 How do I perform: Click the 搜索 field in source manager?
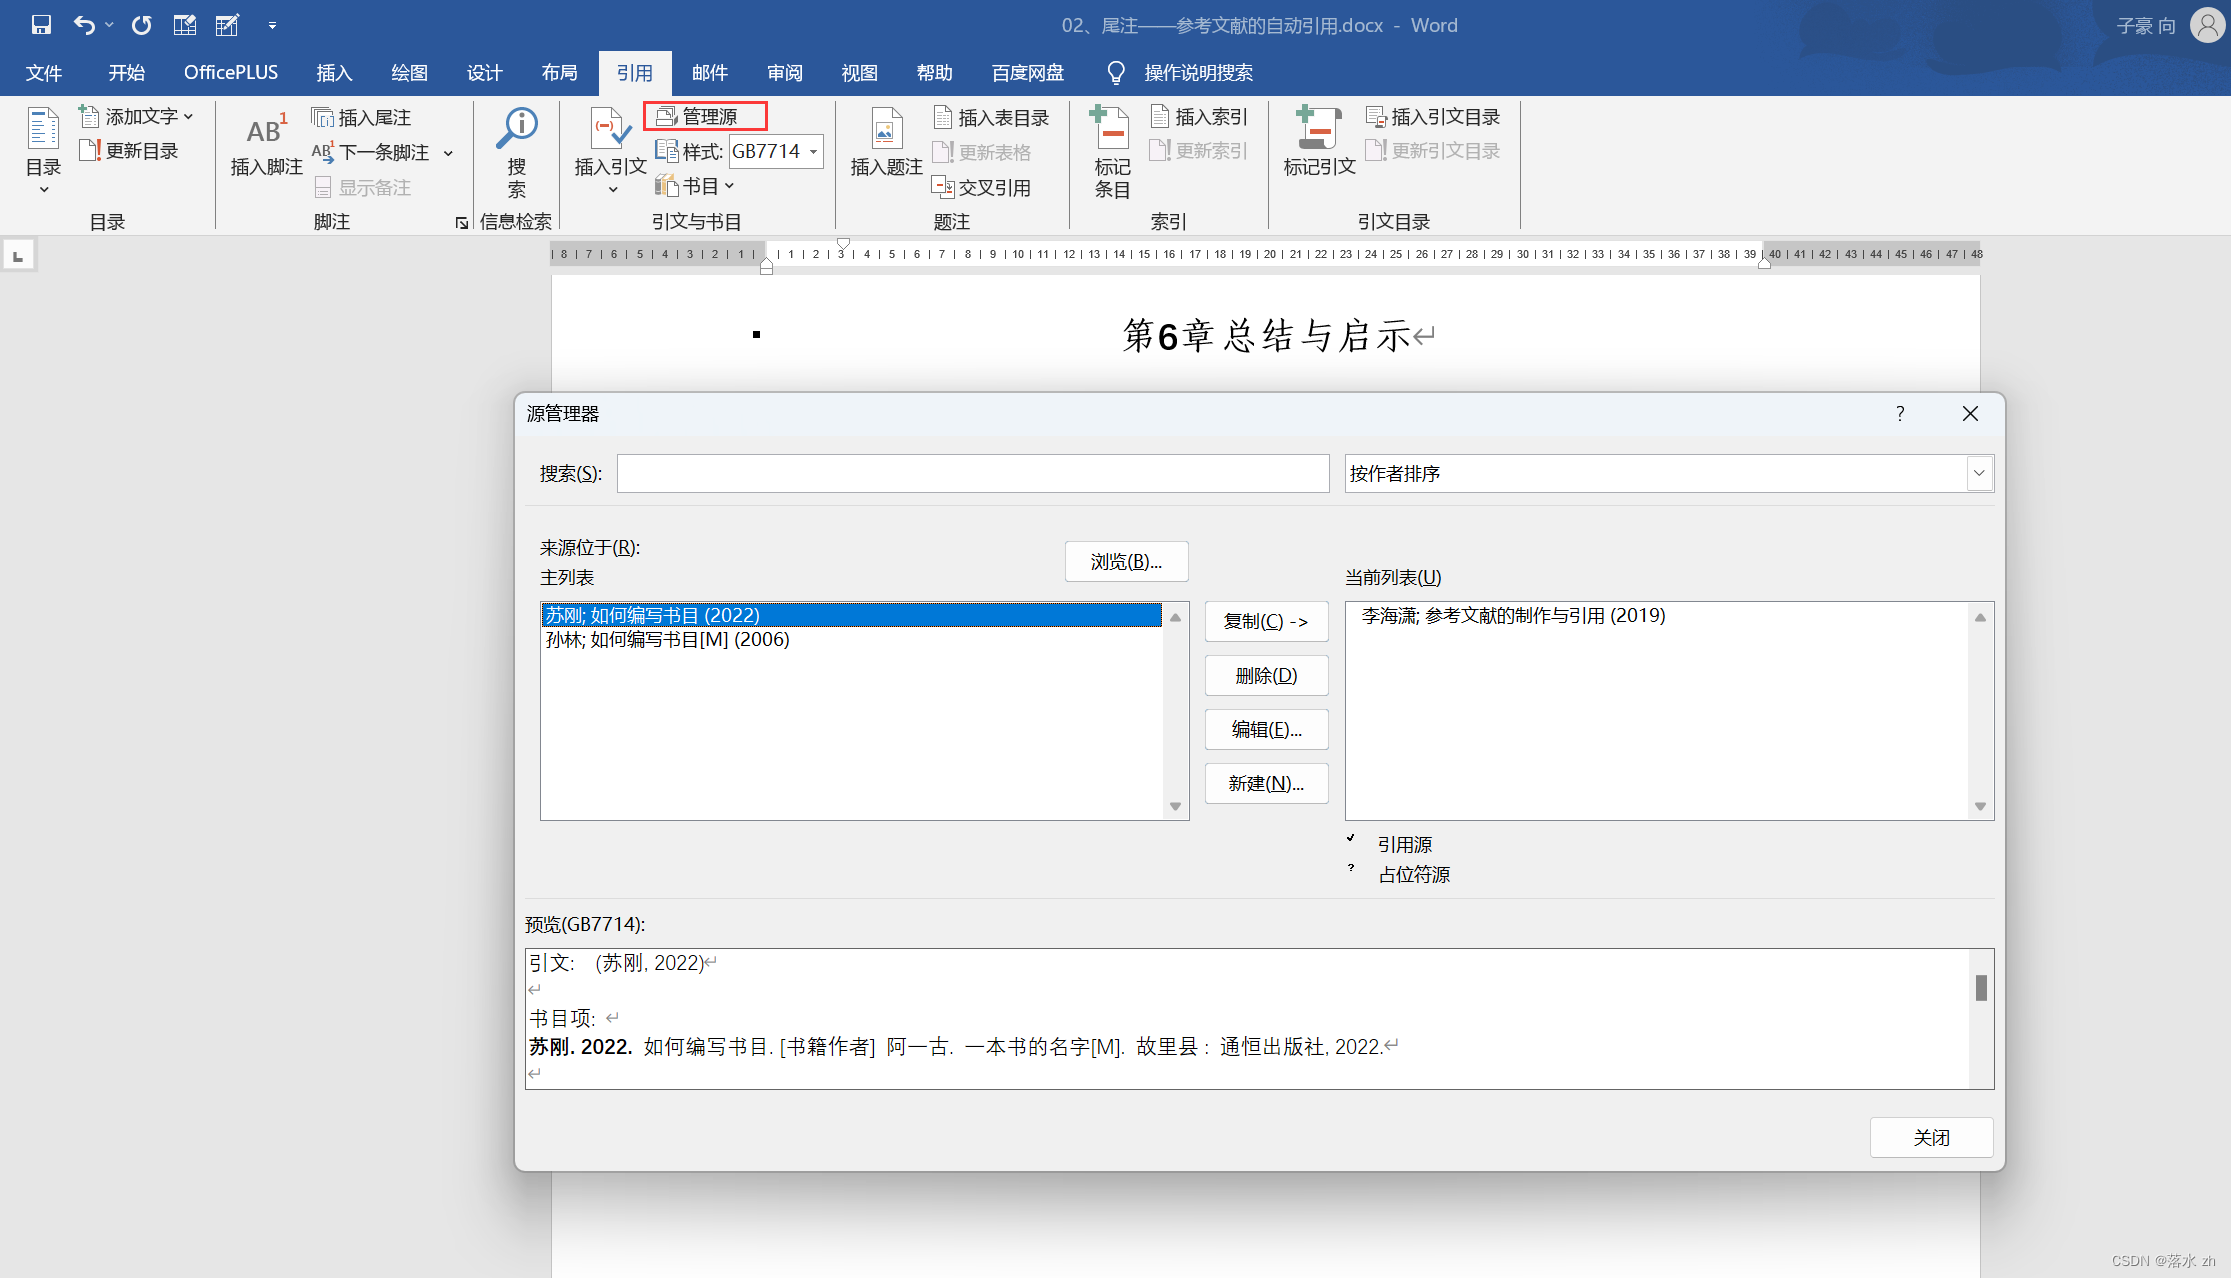[973, 474]
